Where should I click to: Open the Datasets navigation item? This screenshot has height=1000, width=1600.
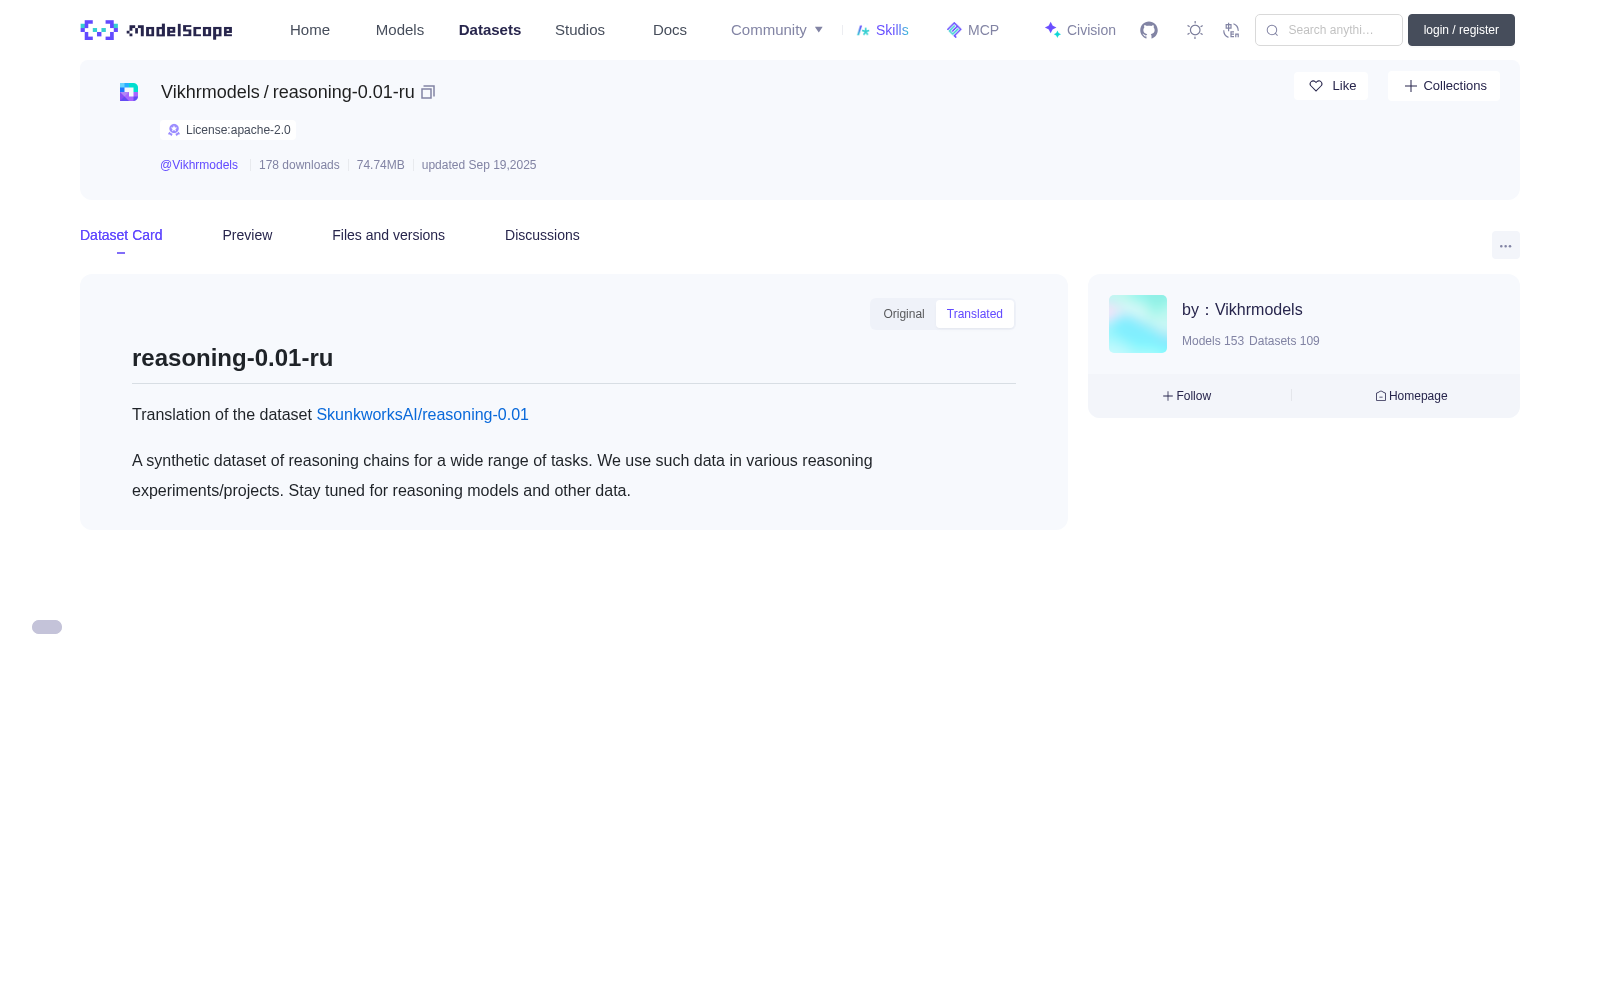tap(490, 30)
